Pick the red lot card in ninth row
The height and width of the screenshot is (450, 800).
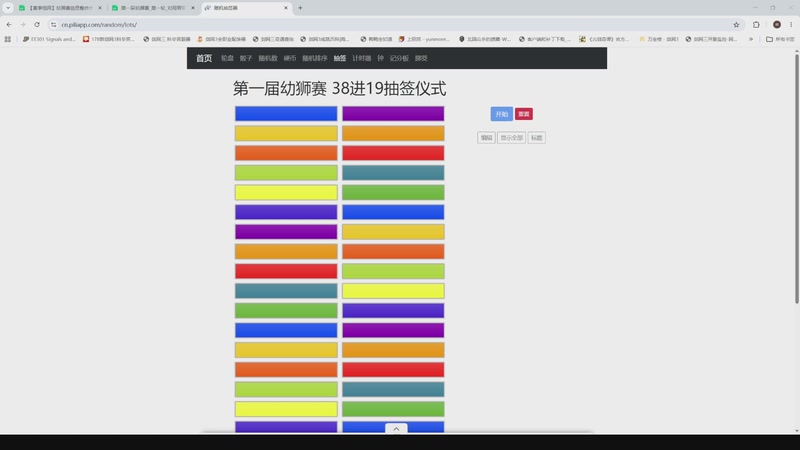[286, 271]
